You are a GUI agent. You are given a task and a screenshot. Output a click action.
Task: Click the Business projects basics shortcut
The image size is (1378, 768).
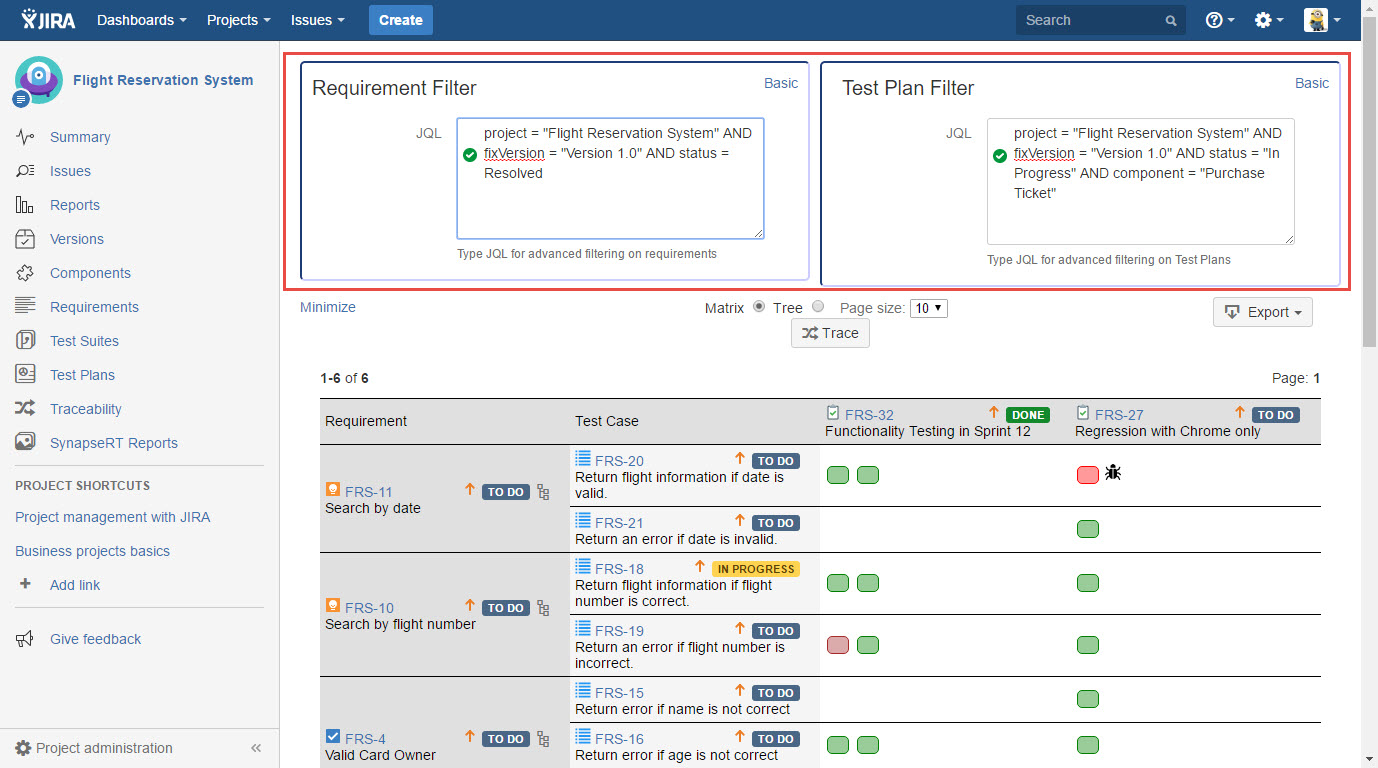[92, 551]
